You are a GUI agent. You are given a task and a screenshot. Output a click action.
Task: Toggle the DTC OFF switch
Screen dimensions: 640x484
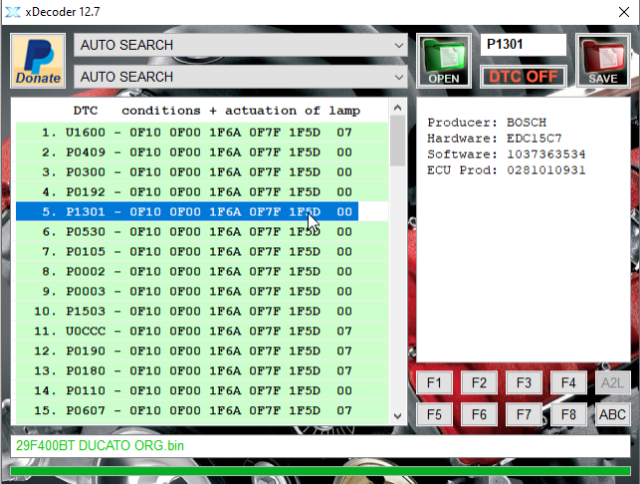click(523, 76)
